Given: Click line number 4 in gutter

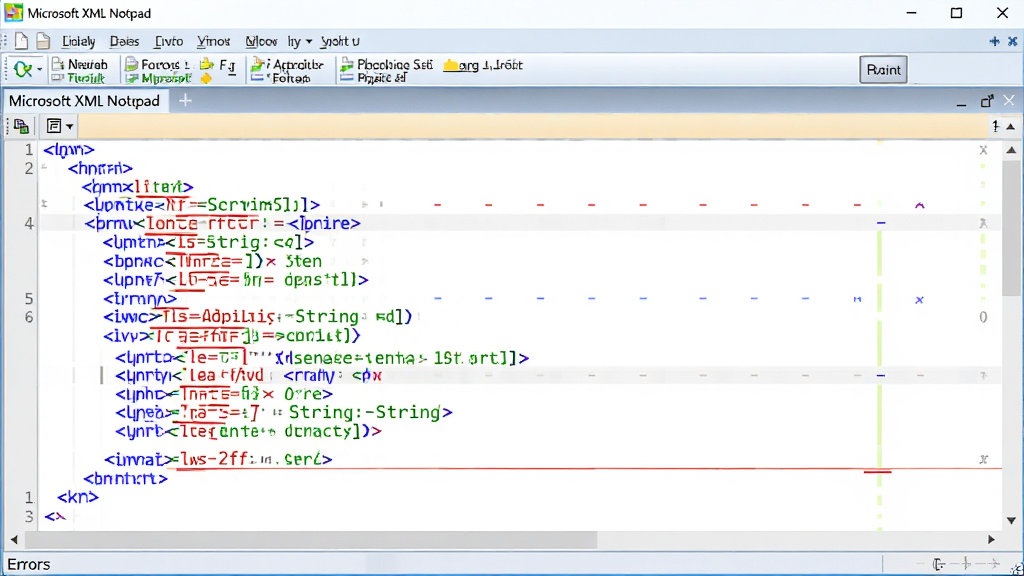Looking at the screenshot, I should [x=29, y=223].
